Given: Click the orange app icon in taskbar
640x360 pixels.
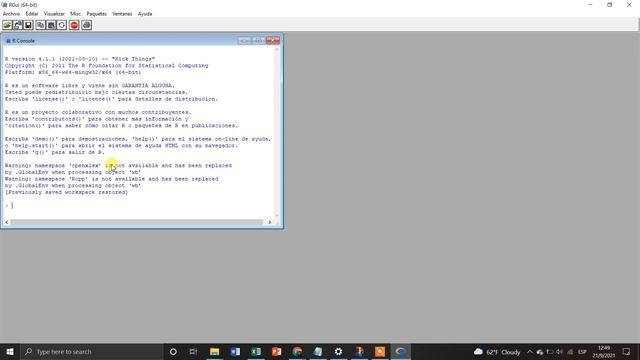Looking at the screenshot, I should coord(380,351).
